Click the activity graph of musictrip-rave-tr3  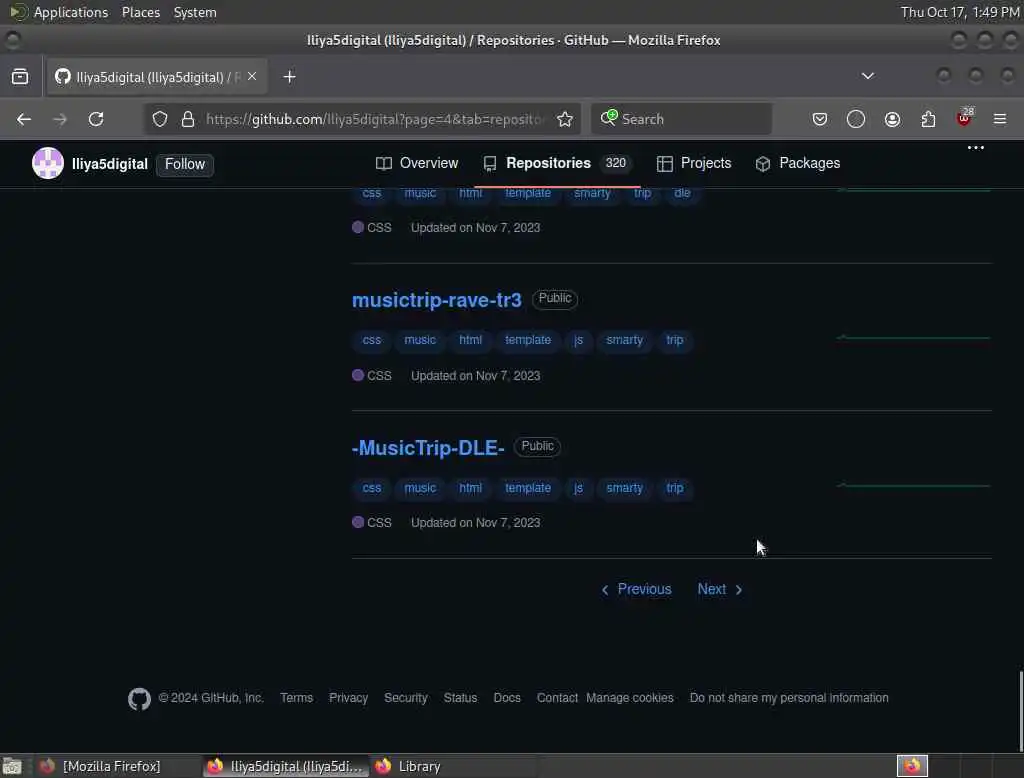[x=914, y=338]
